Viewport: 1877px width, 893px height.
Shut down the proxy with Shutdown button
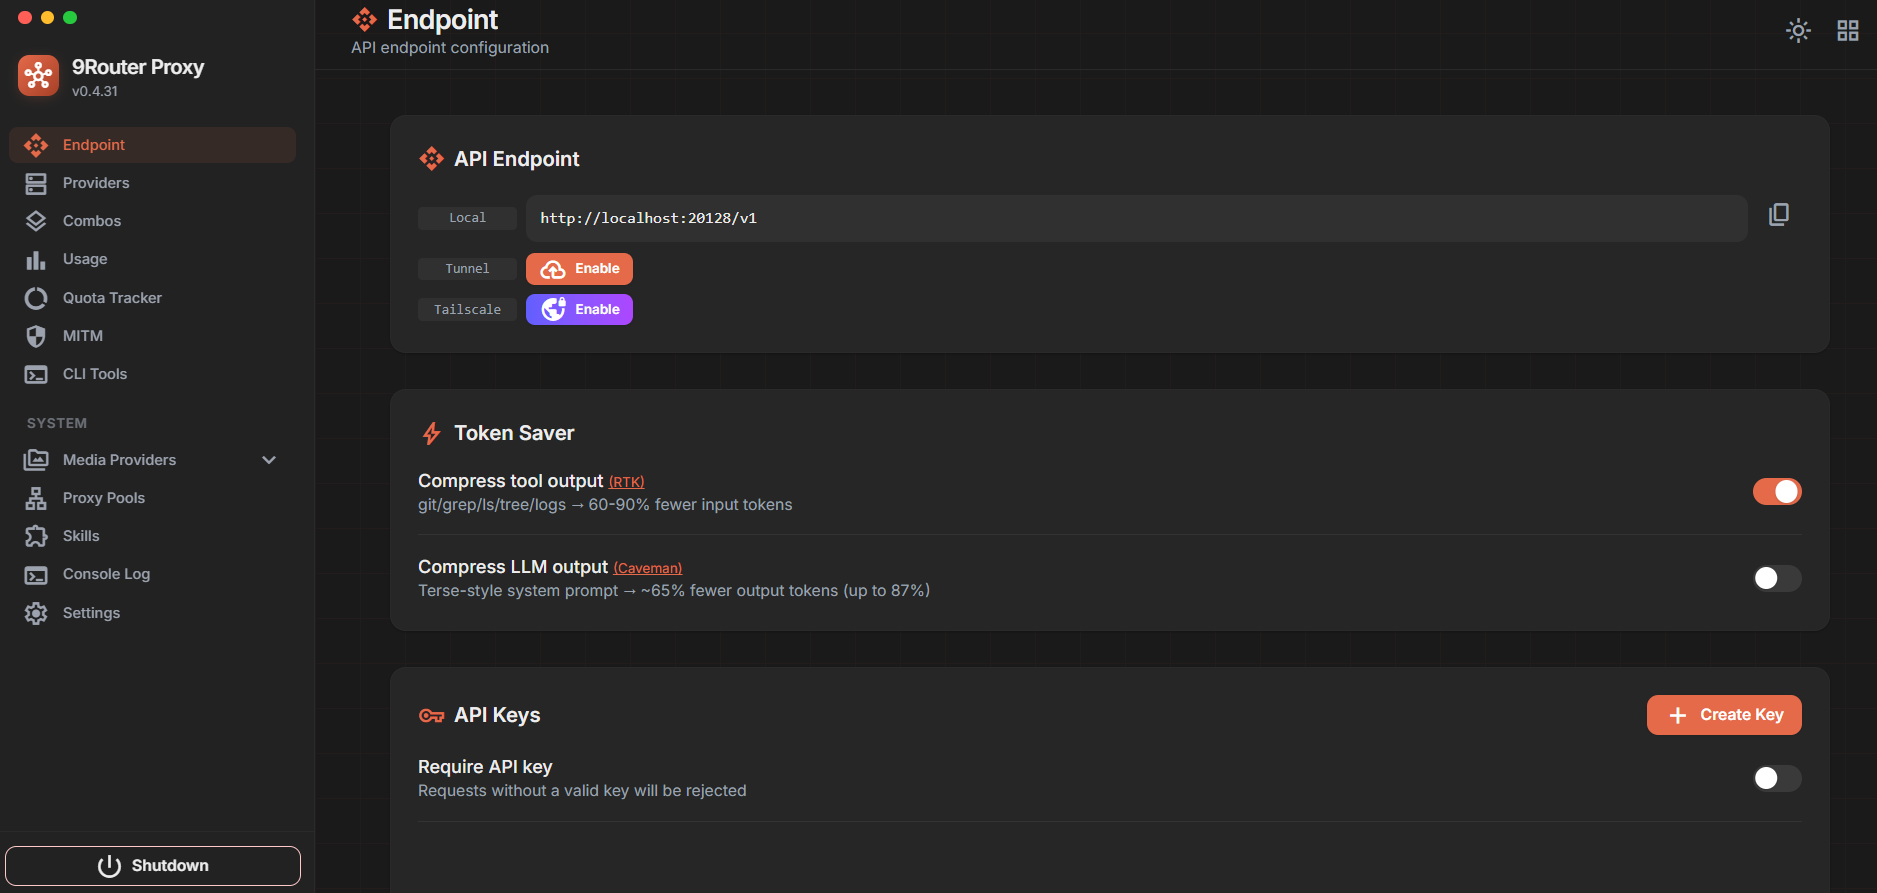[153, 866]
